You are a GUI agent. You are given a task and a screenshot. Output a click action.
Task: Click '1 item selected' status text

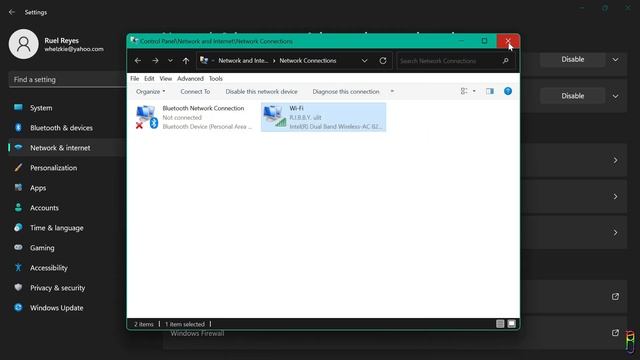click(x=185, y=324)
